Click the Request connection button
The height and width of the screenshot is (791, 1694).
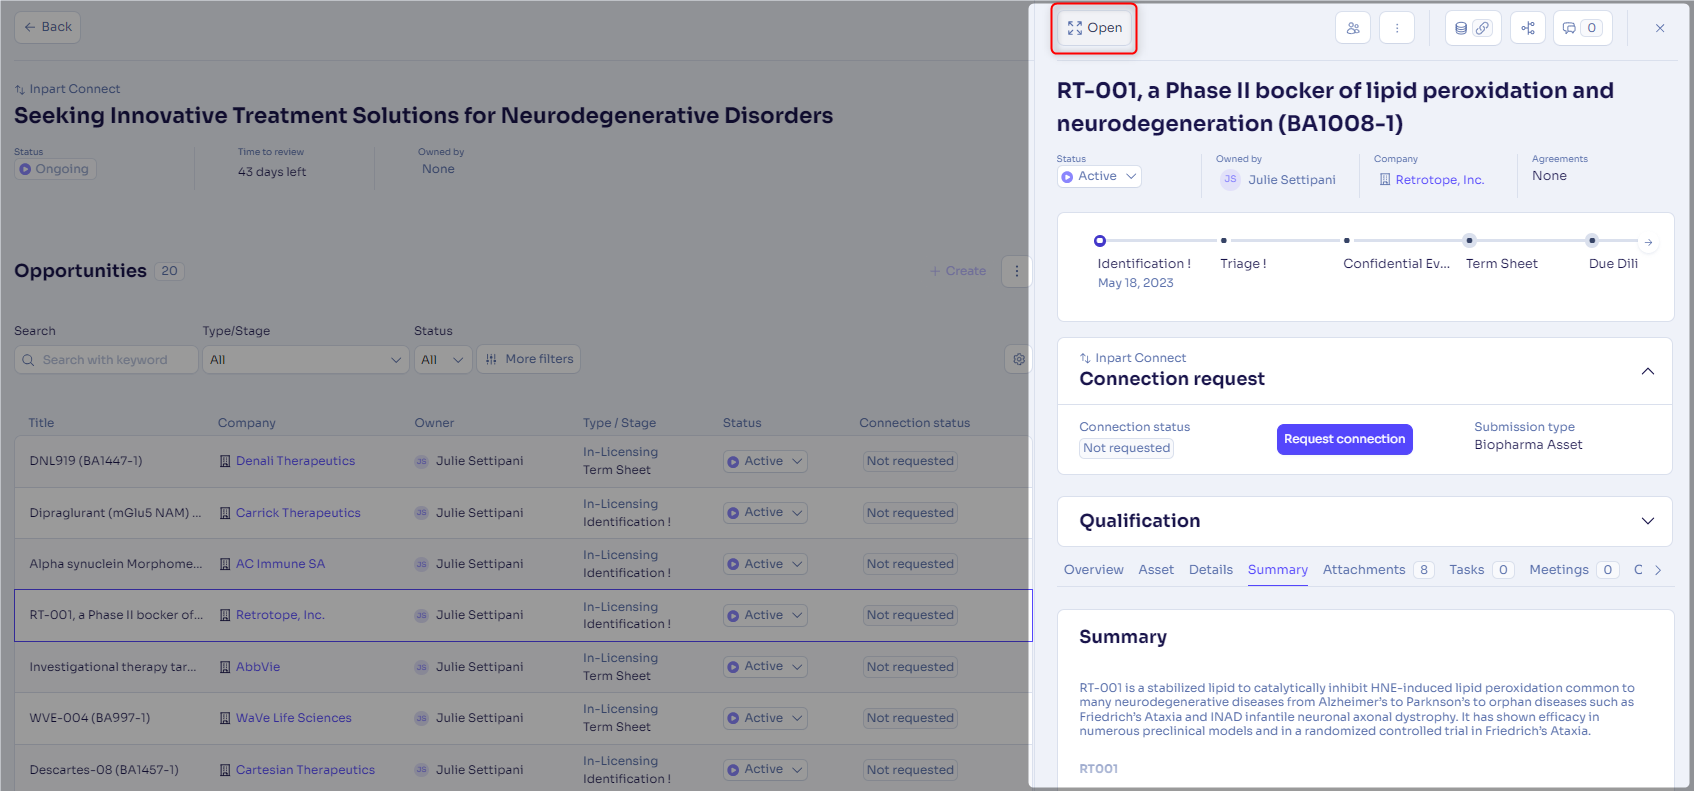(1344, 439)
